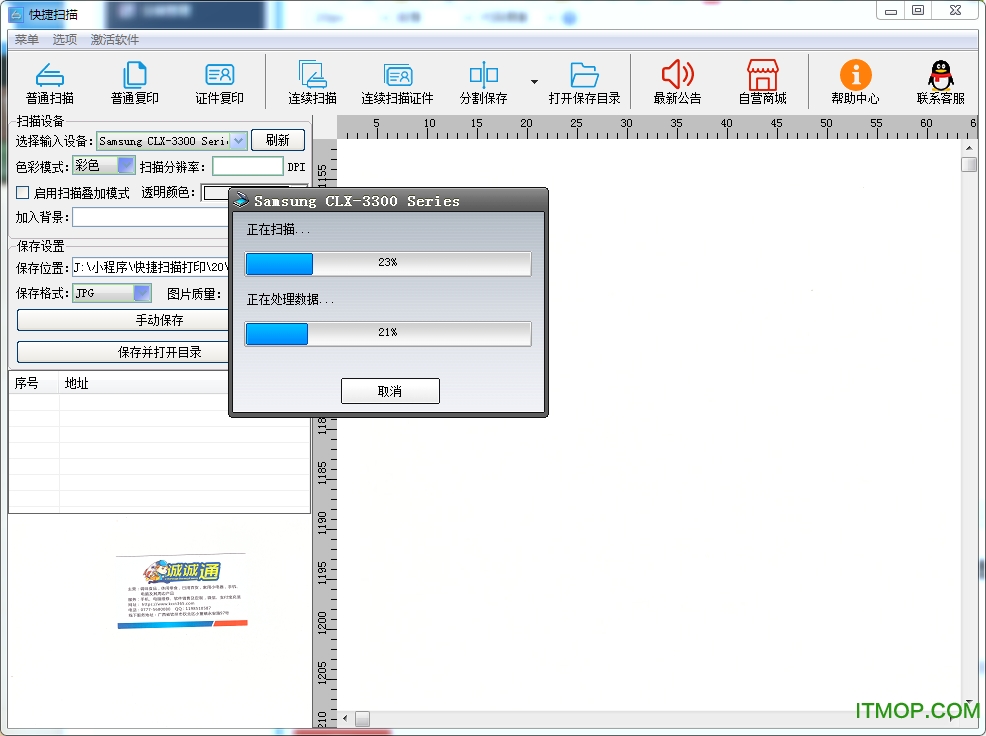Screen dimensions: 986x736
Task: Click the 普通复印 copy icon
Action: tap(135, 75)
